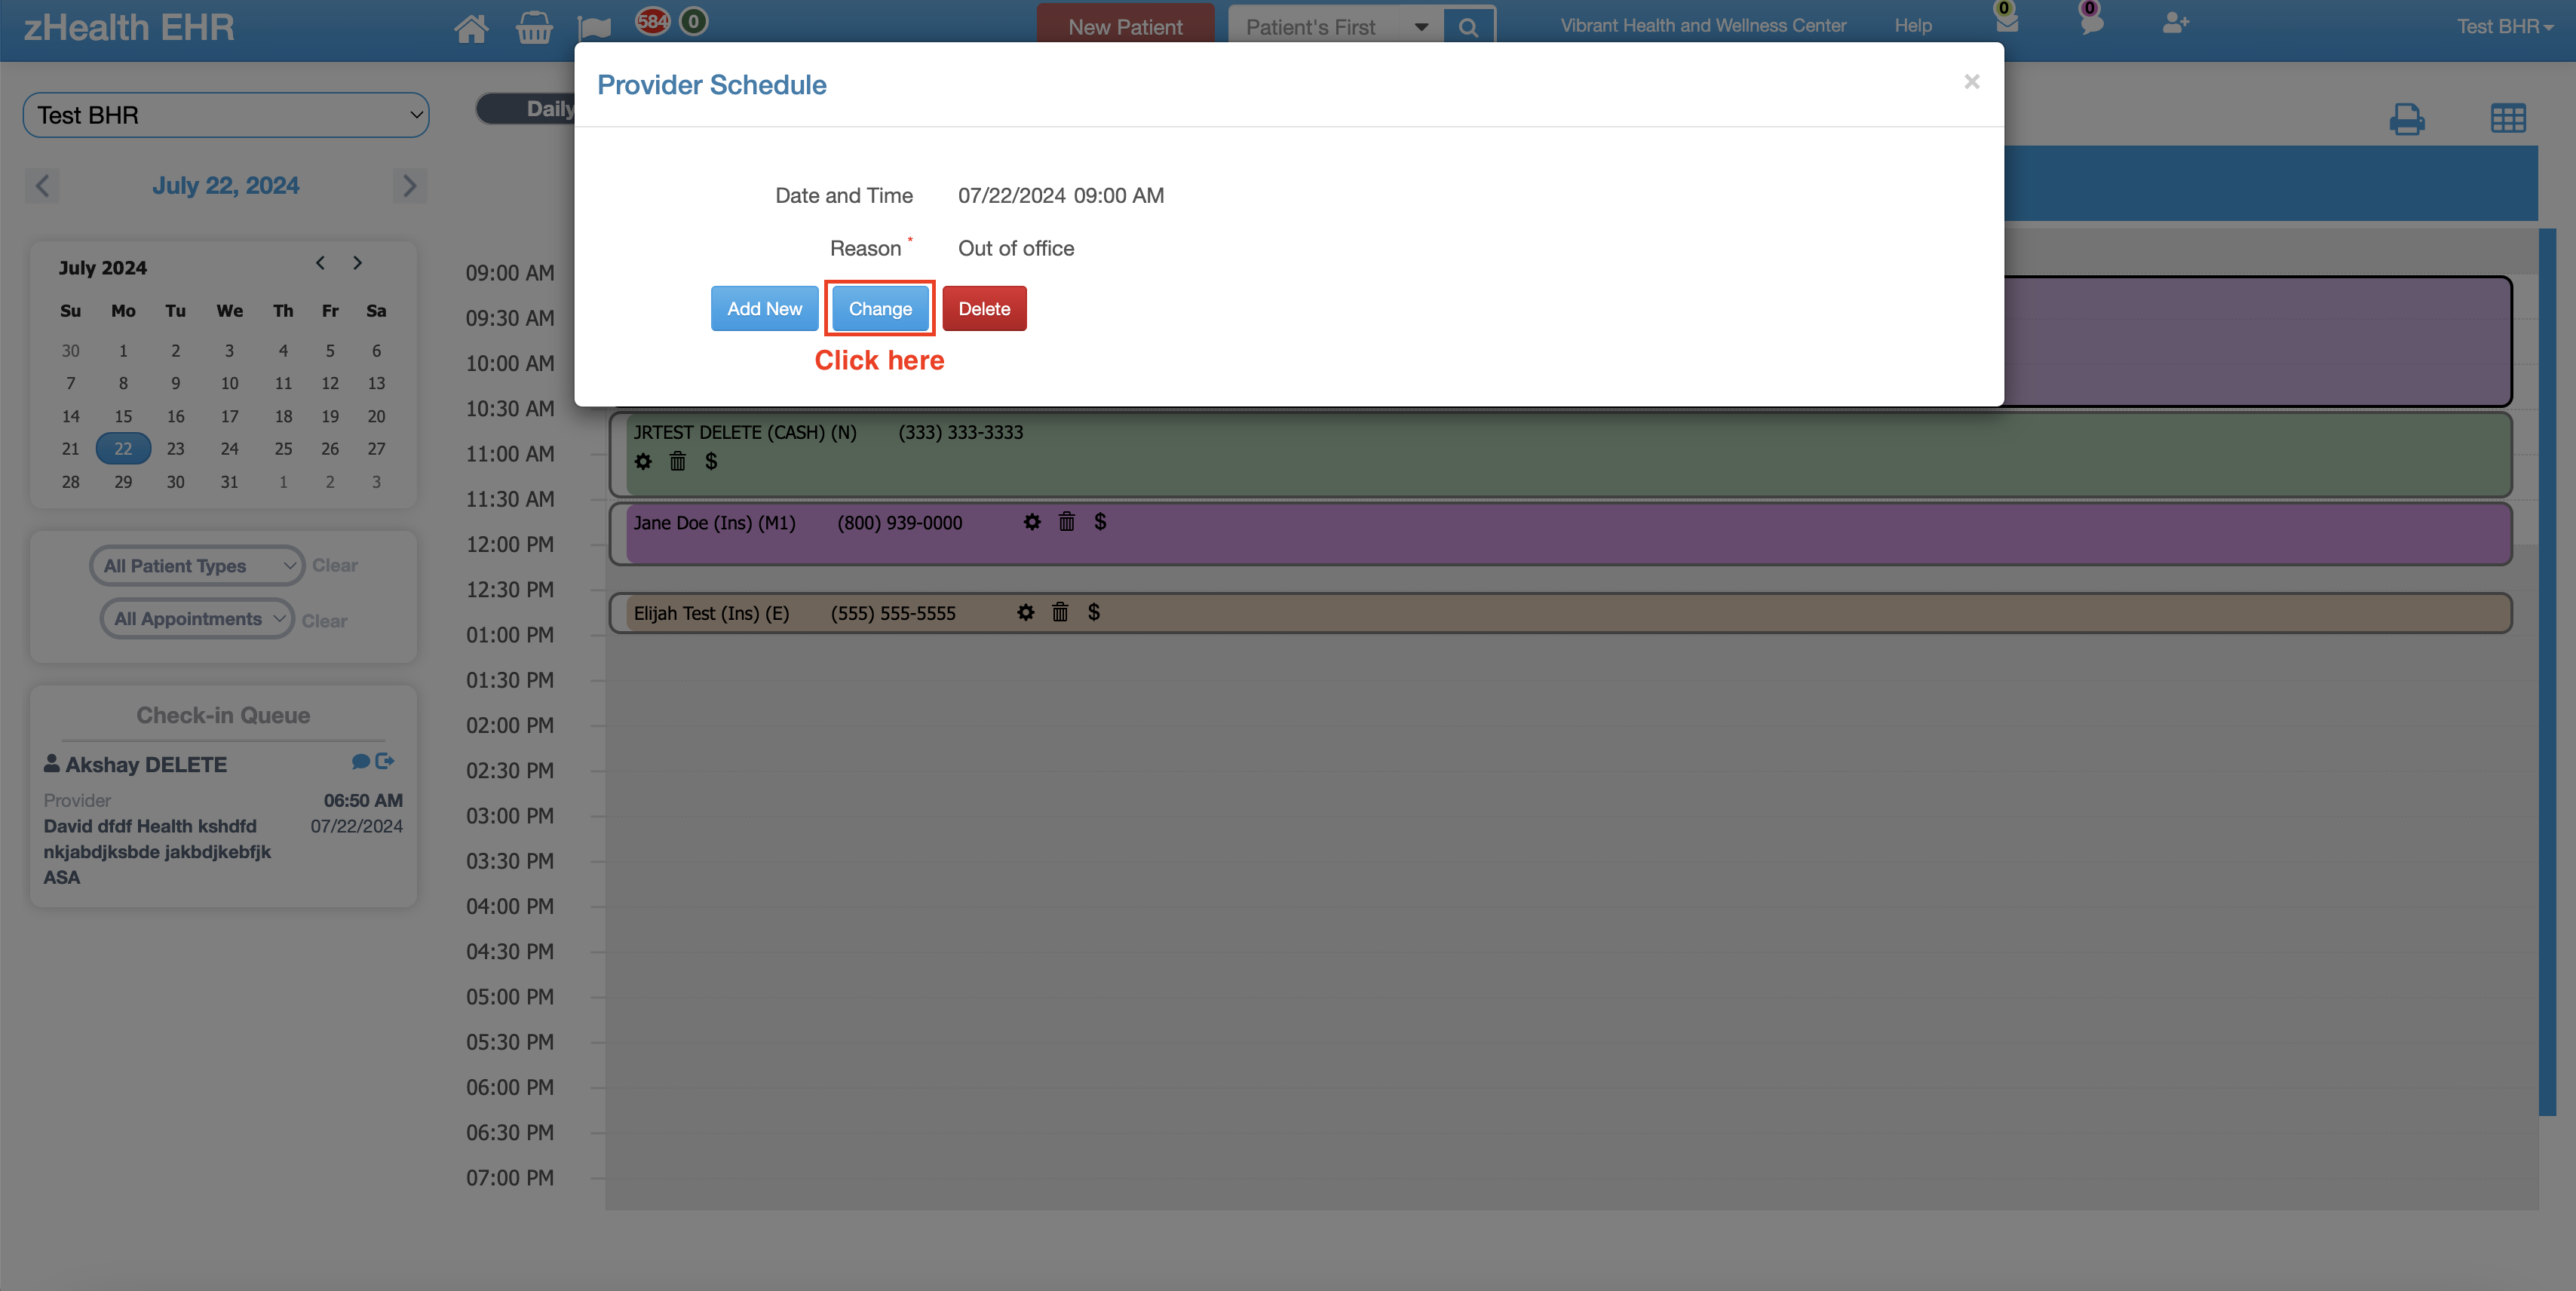This screenshot has height=1291, width=2576.
Task: Open the home icon in top bar
Action: (x=471, y=27)
